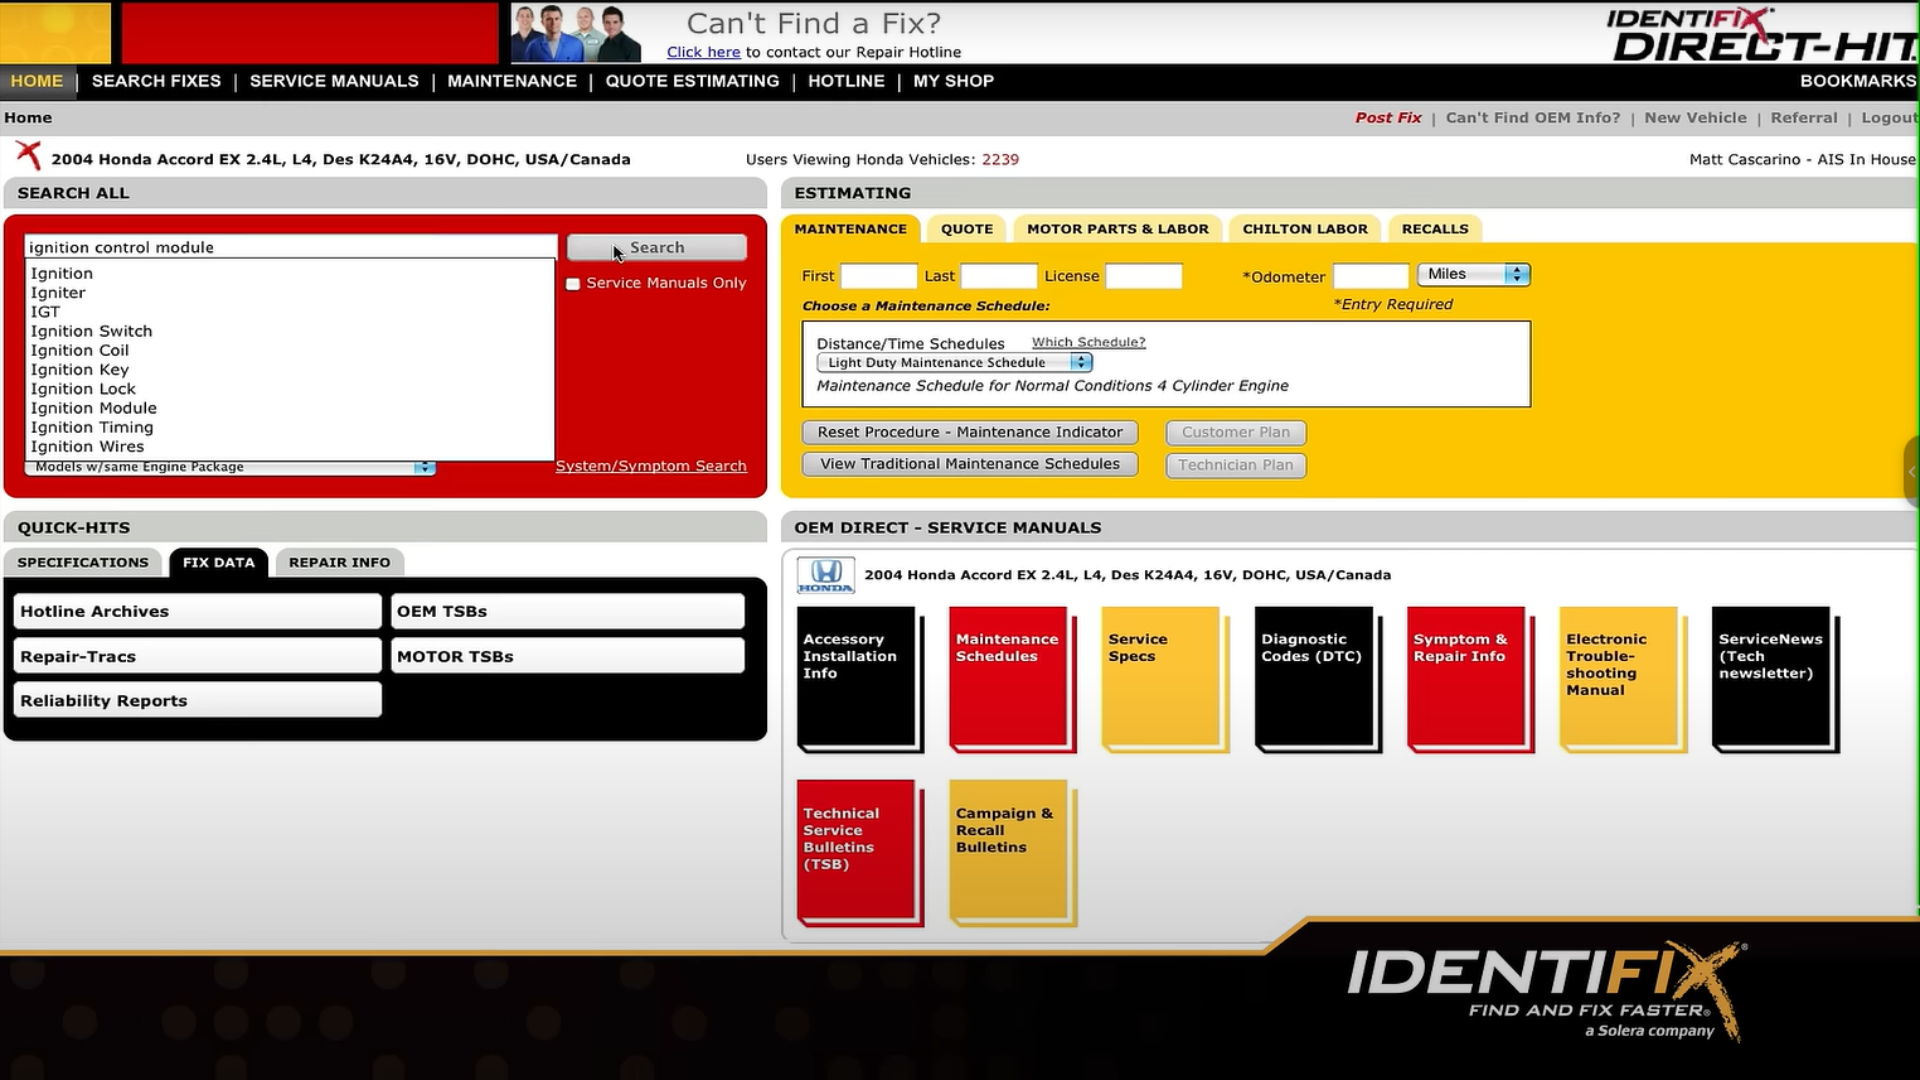Select Maintenance tab in Estimating

[x=849, y=228]
